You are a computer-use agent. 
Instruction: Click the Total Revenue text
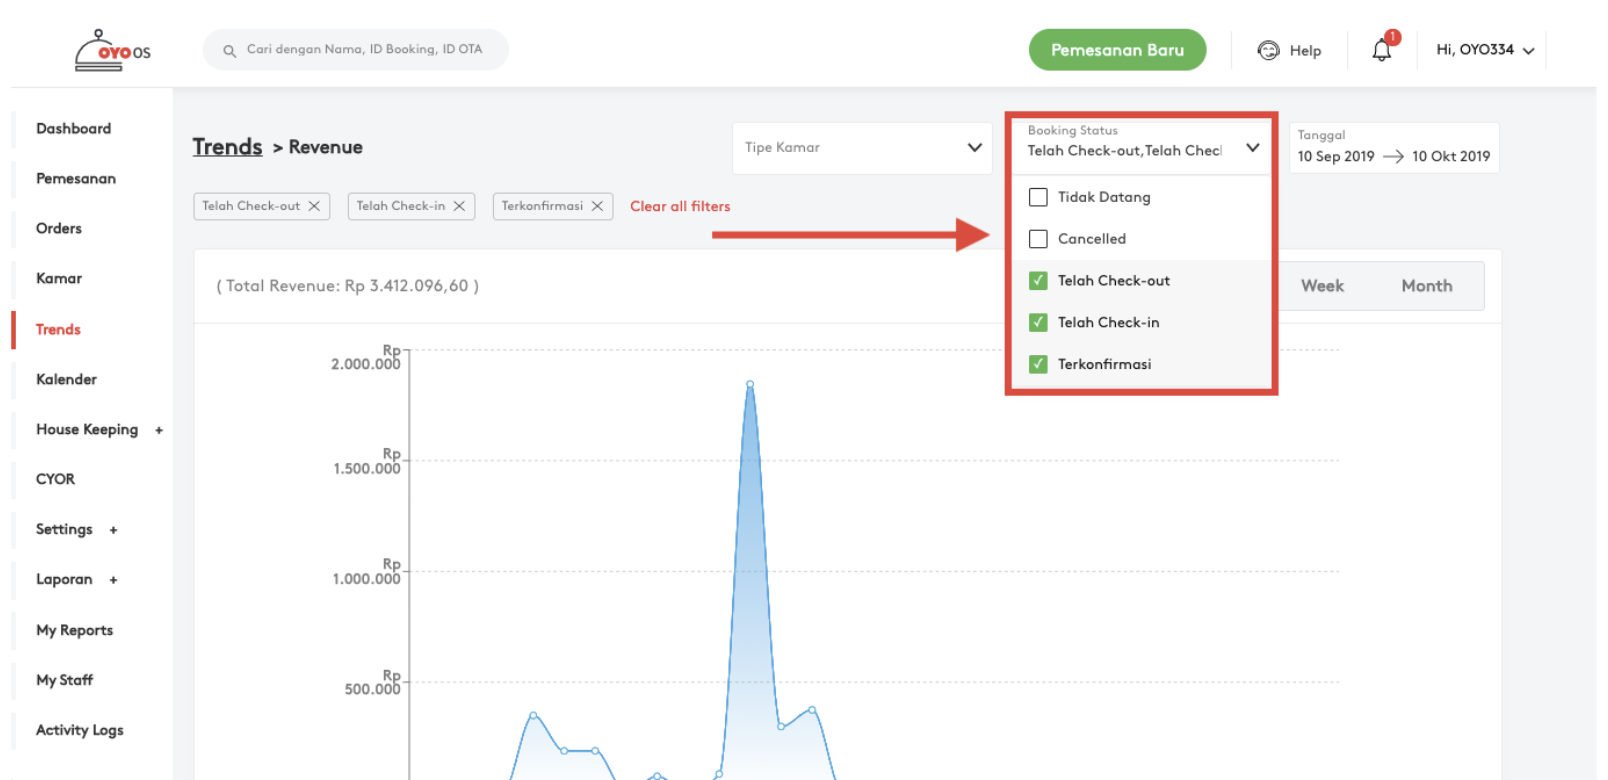(348, 286)
